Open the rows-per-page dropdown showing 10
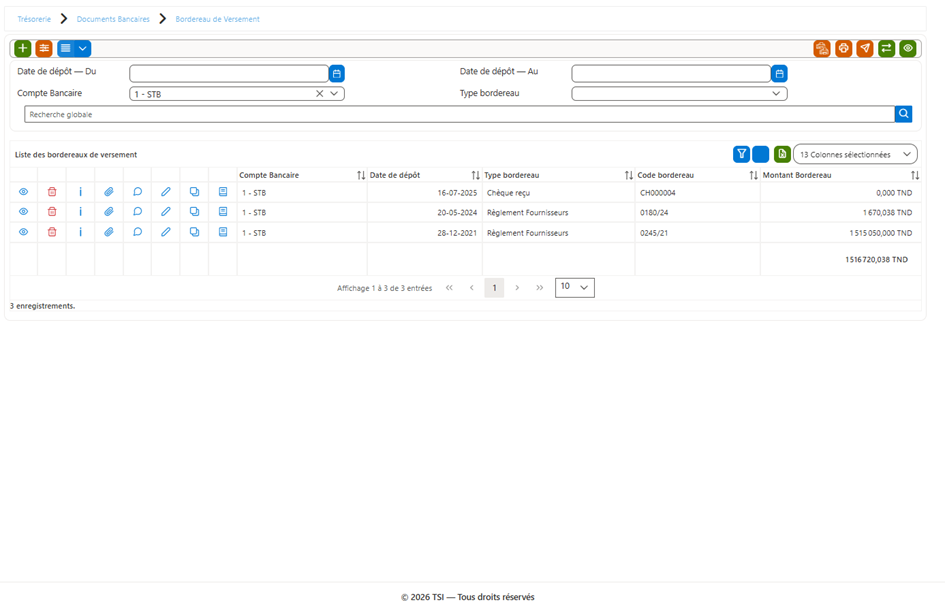The height and width of the screenshot is (611, 945). tap(574, 287)
